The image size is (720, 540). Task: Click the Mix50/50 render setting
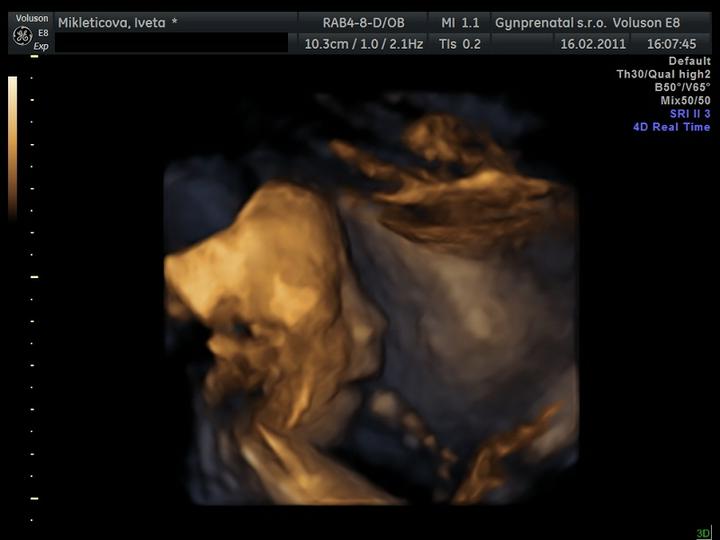(x=685, y=101)
